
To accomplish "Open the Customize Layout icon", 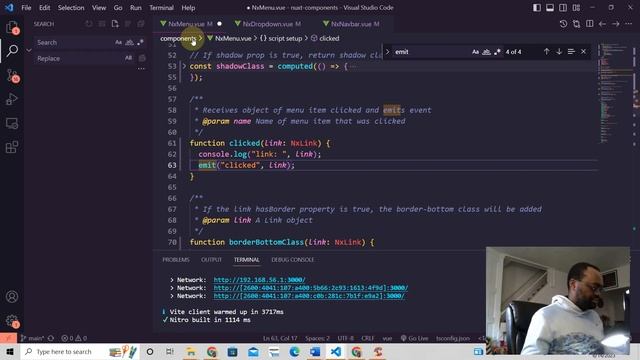I will pos(576,8).
